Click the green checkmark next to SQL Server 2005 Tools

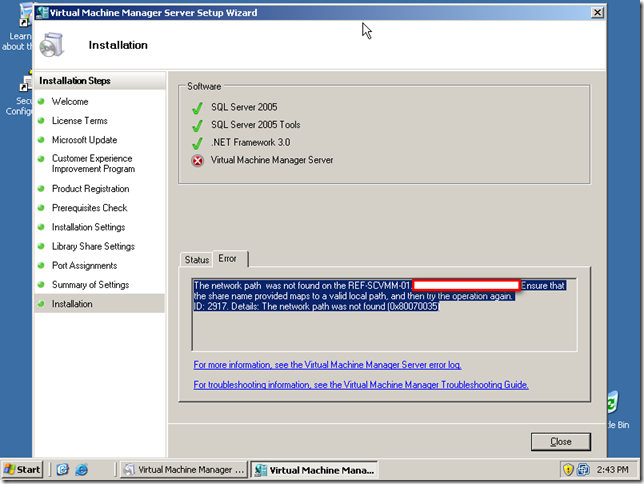coord(198,125)
